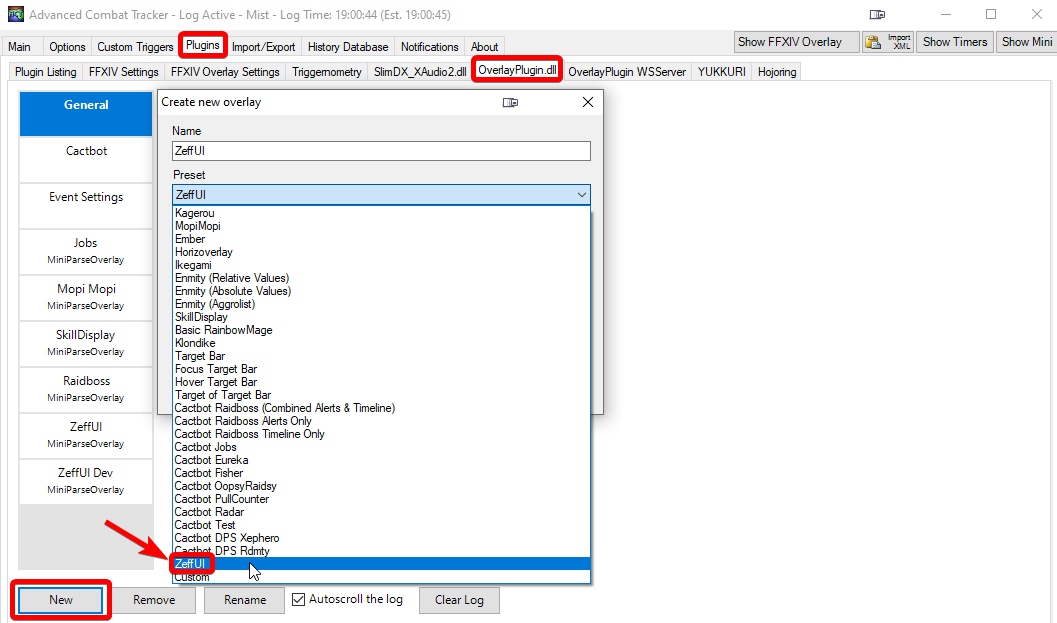Click the pin icon in the main title bar
The height and width of the screenshot is (623, 1057).
click(x=877, y=14)
